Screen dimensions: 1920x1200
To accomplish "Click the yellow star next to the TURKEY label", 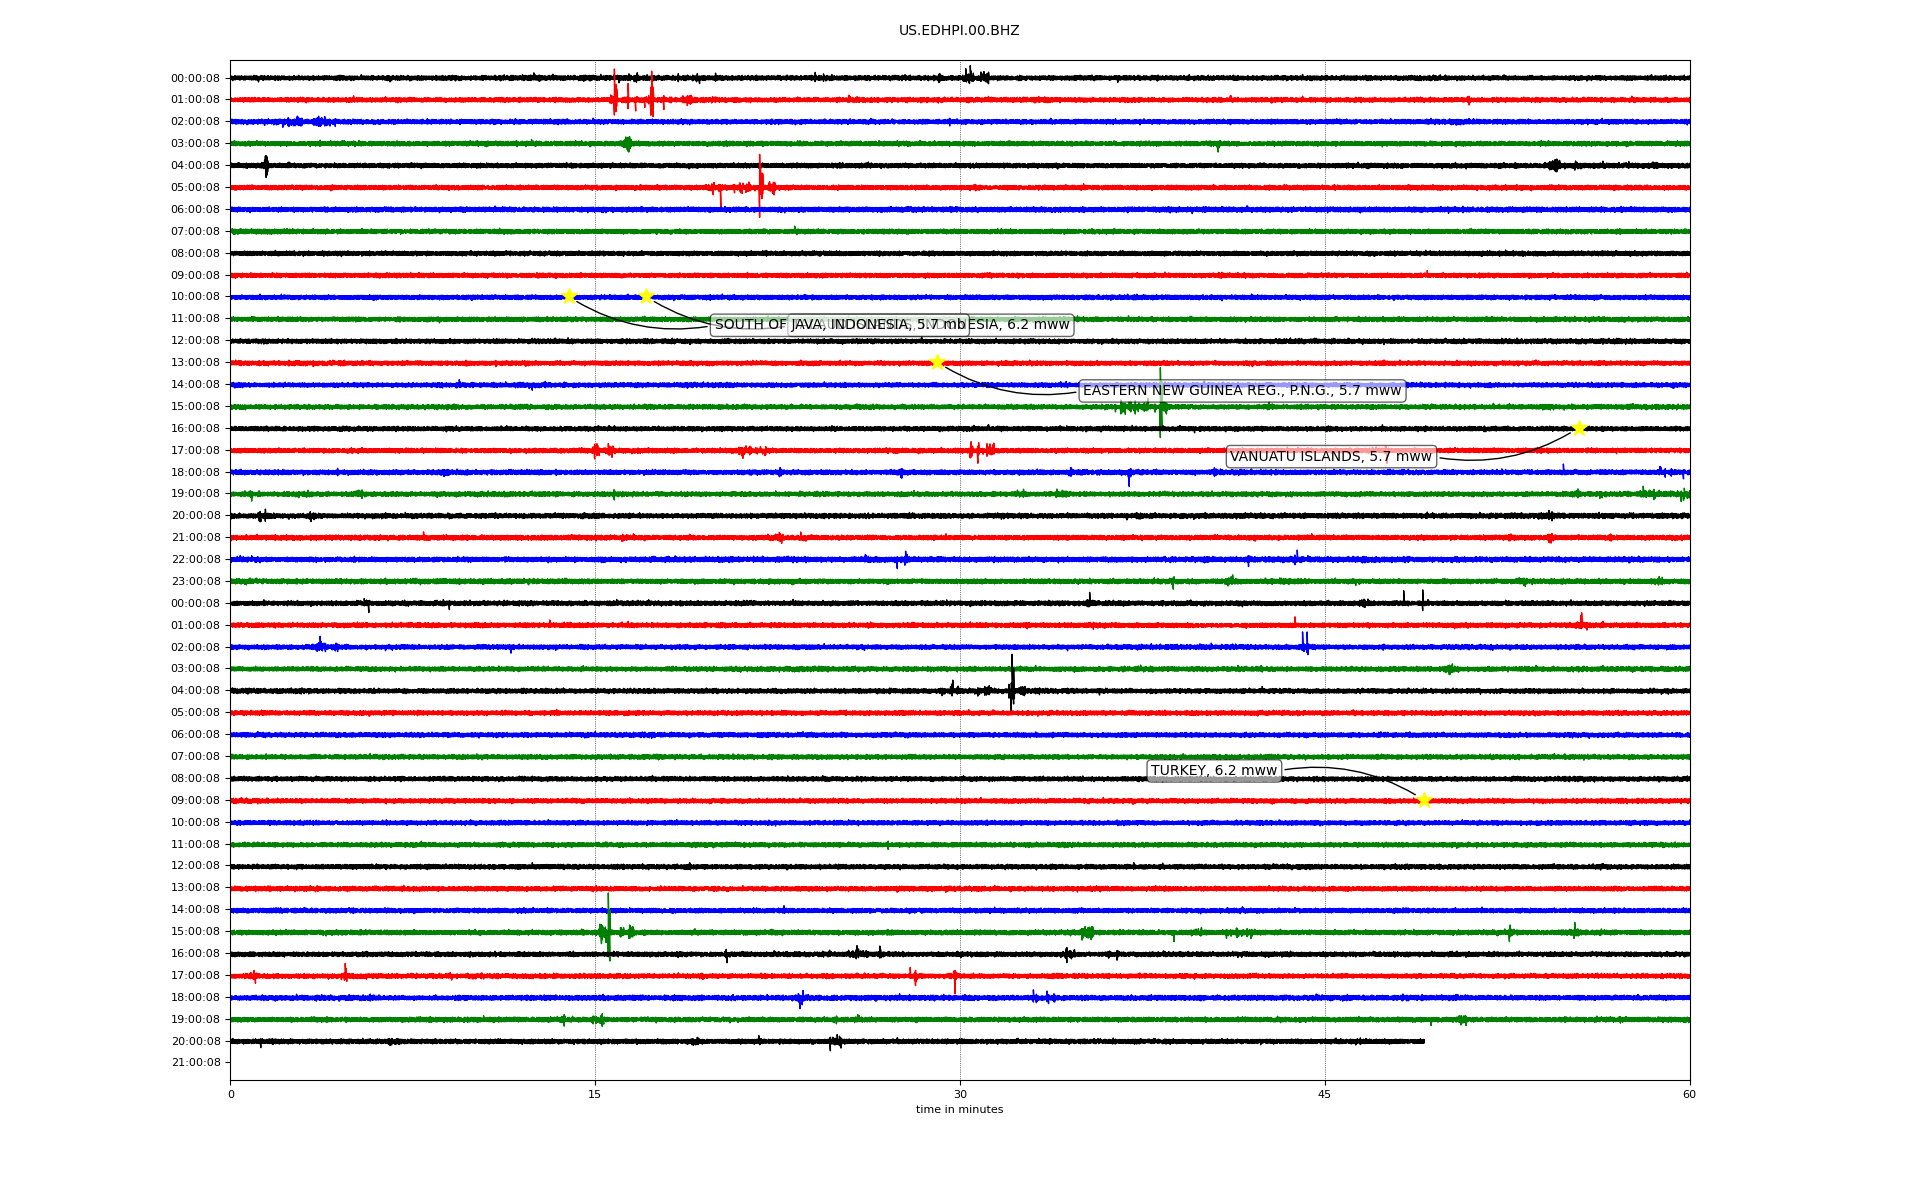I will [x=1424, y=800].
